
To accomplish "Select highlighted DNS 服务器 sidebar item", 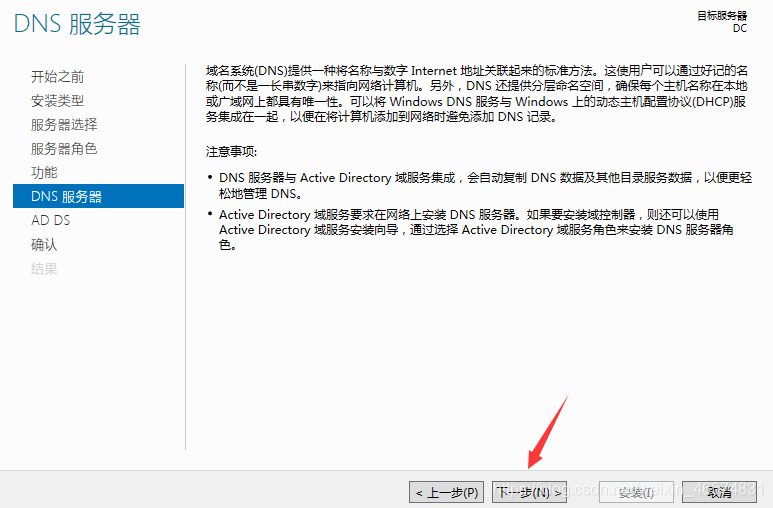I will 99,196.
